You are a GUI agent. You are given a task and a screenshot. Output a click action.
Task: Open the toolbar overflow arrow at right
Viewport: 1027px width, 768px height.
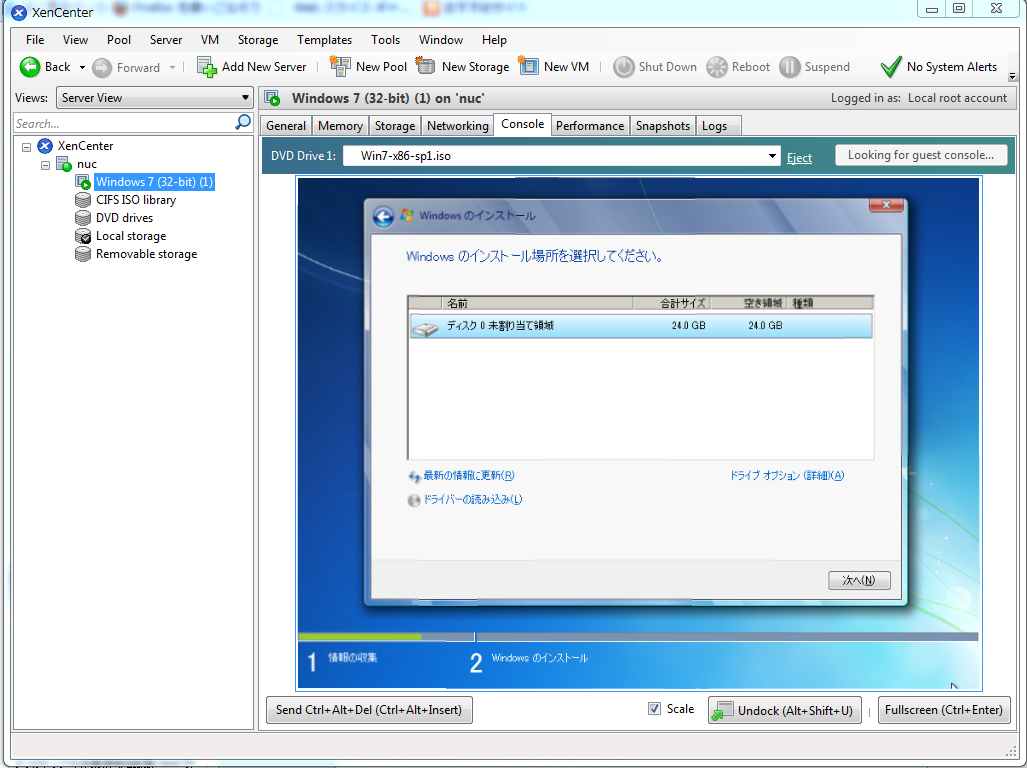pyautogui.click(x=1013, y=77)
